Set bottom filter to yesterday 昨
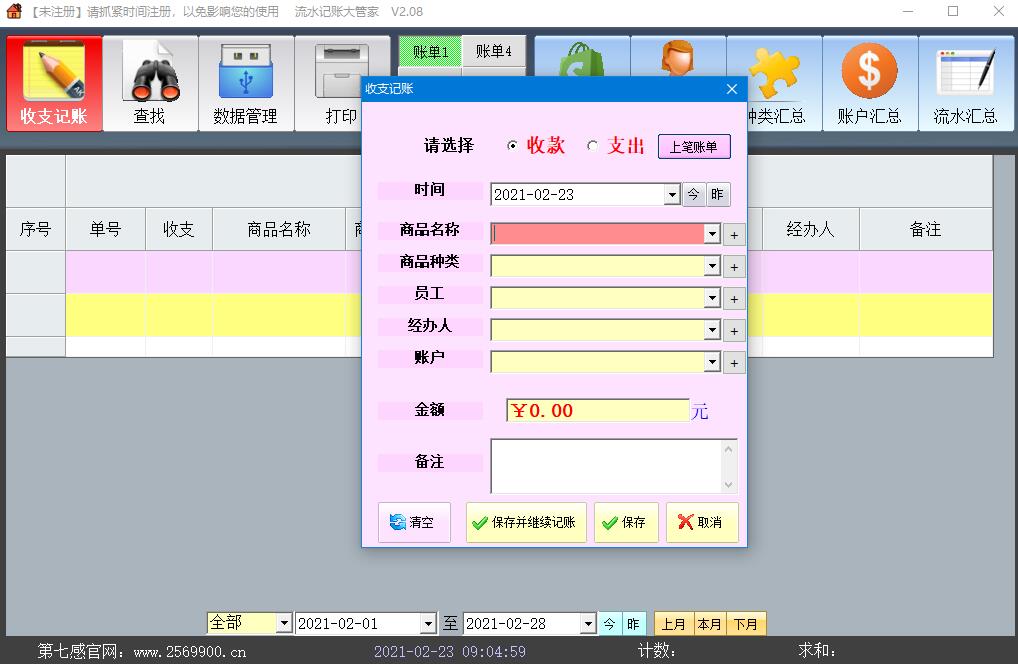Screen dimensions: 1018x664 (634, 624)
